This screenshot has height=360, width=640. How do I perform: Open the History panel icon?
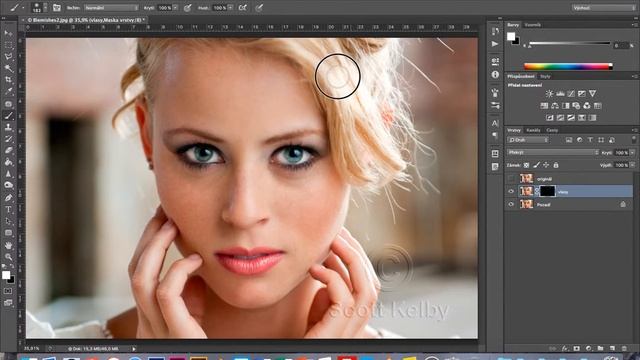coord(495,31)
